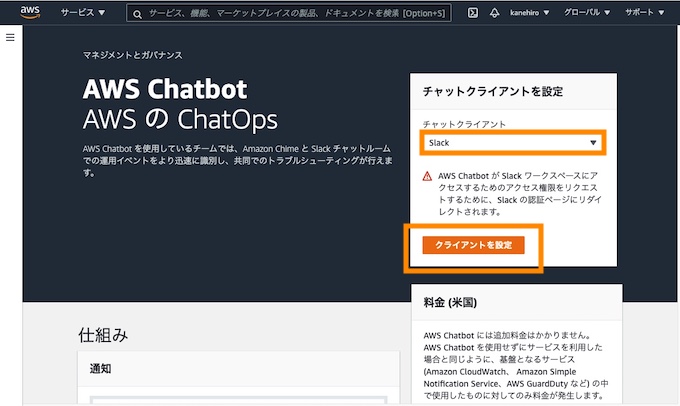Click the 料金 (米国) panel heading
The height and width of the screenshot is (406, 680).
coord(450,302)
